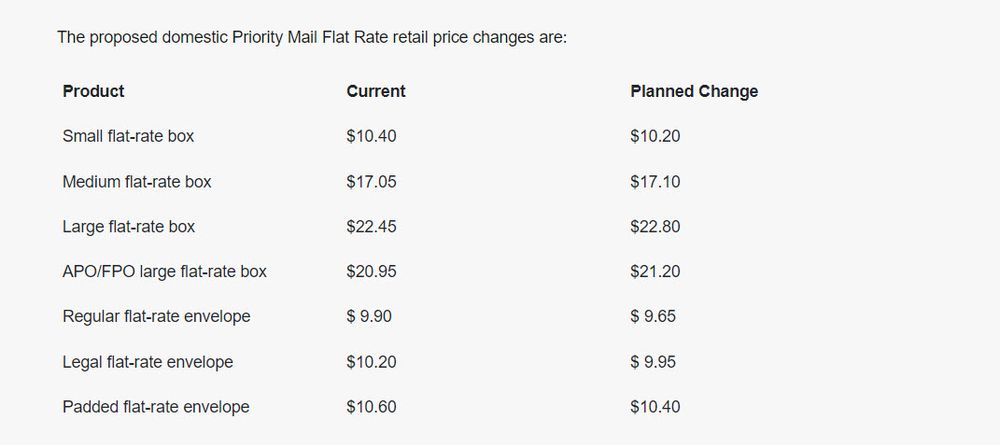This screenshot has height=445, width=1000.
Task: Click APO/FPO large flat-rate box label
Action: pyautogui.click(x=165, y=271)
